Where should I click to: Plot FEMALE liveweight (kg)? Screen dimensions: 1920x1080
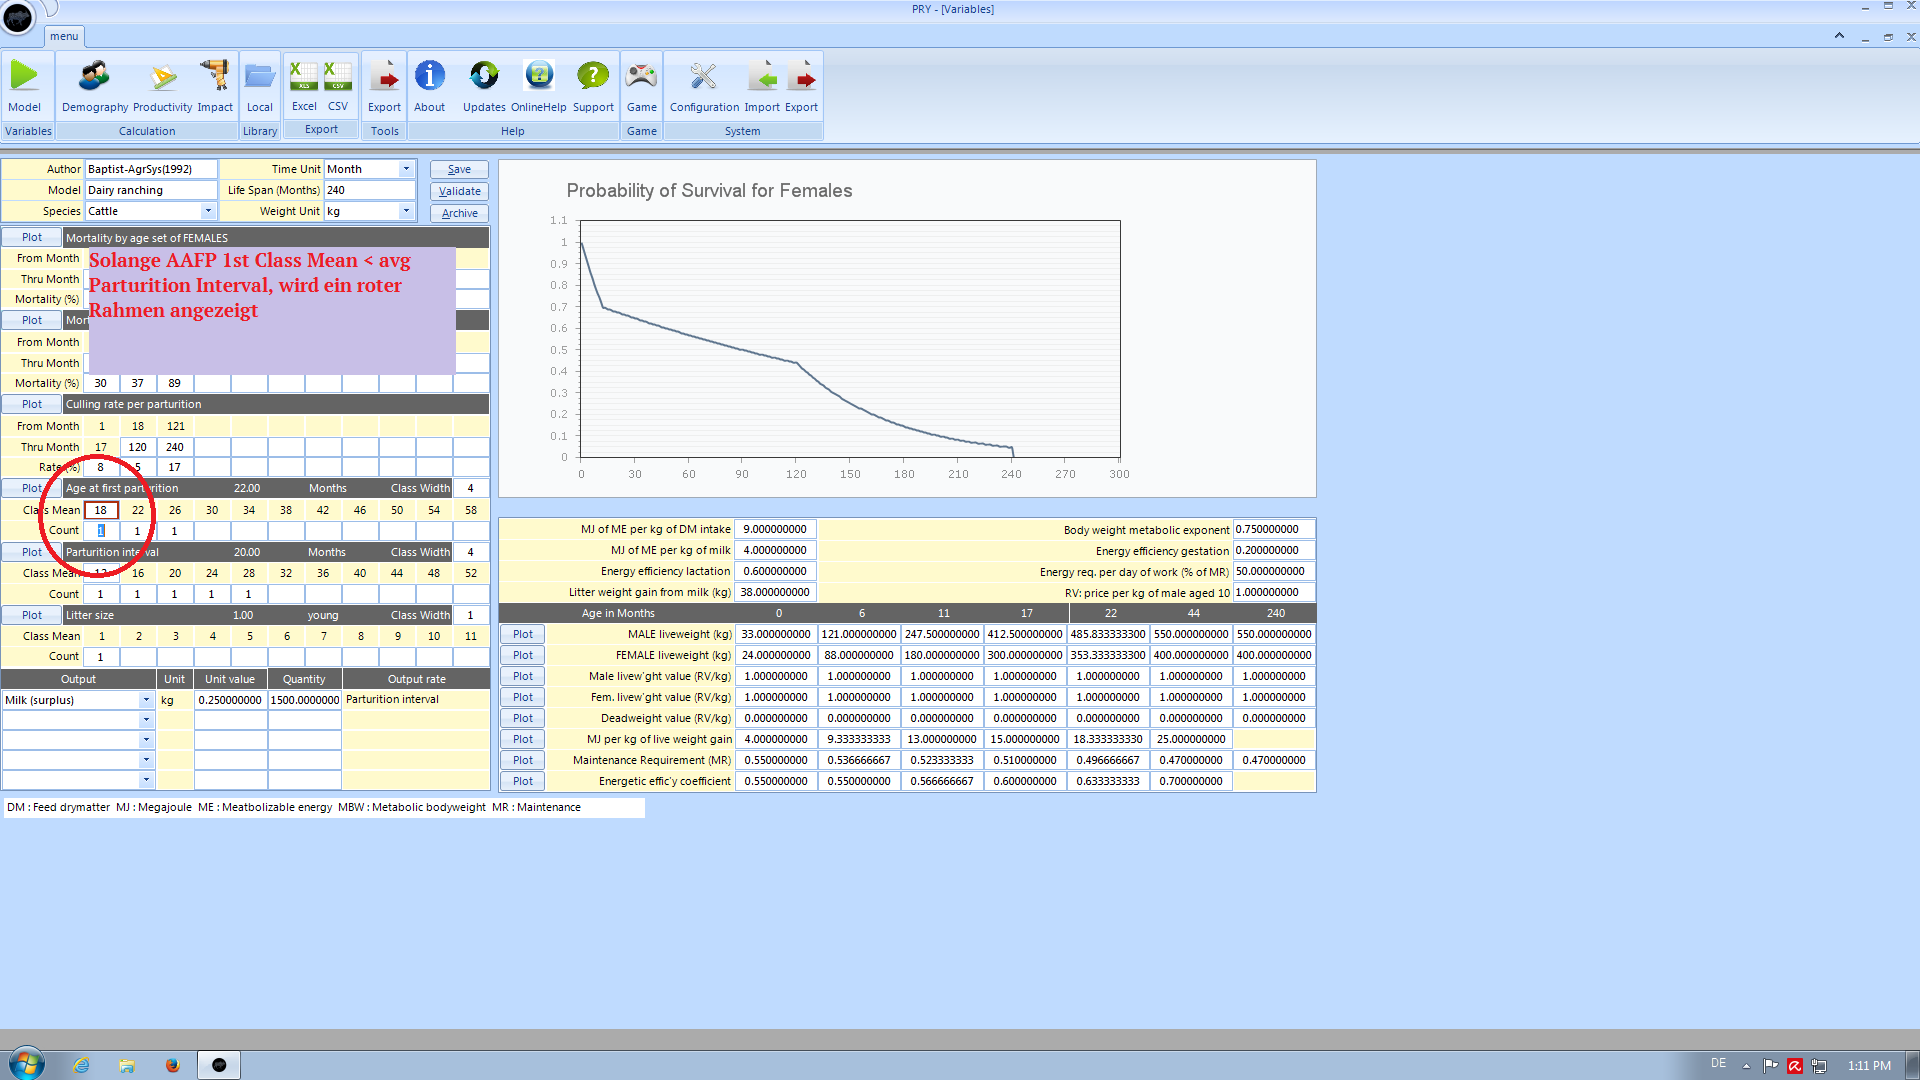(x=523, y=655)
